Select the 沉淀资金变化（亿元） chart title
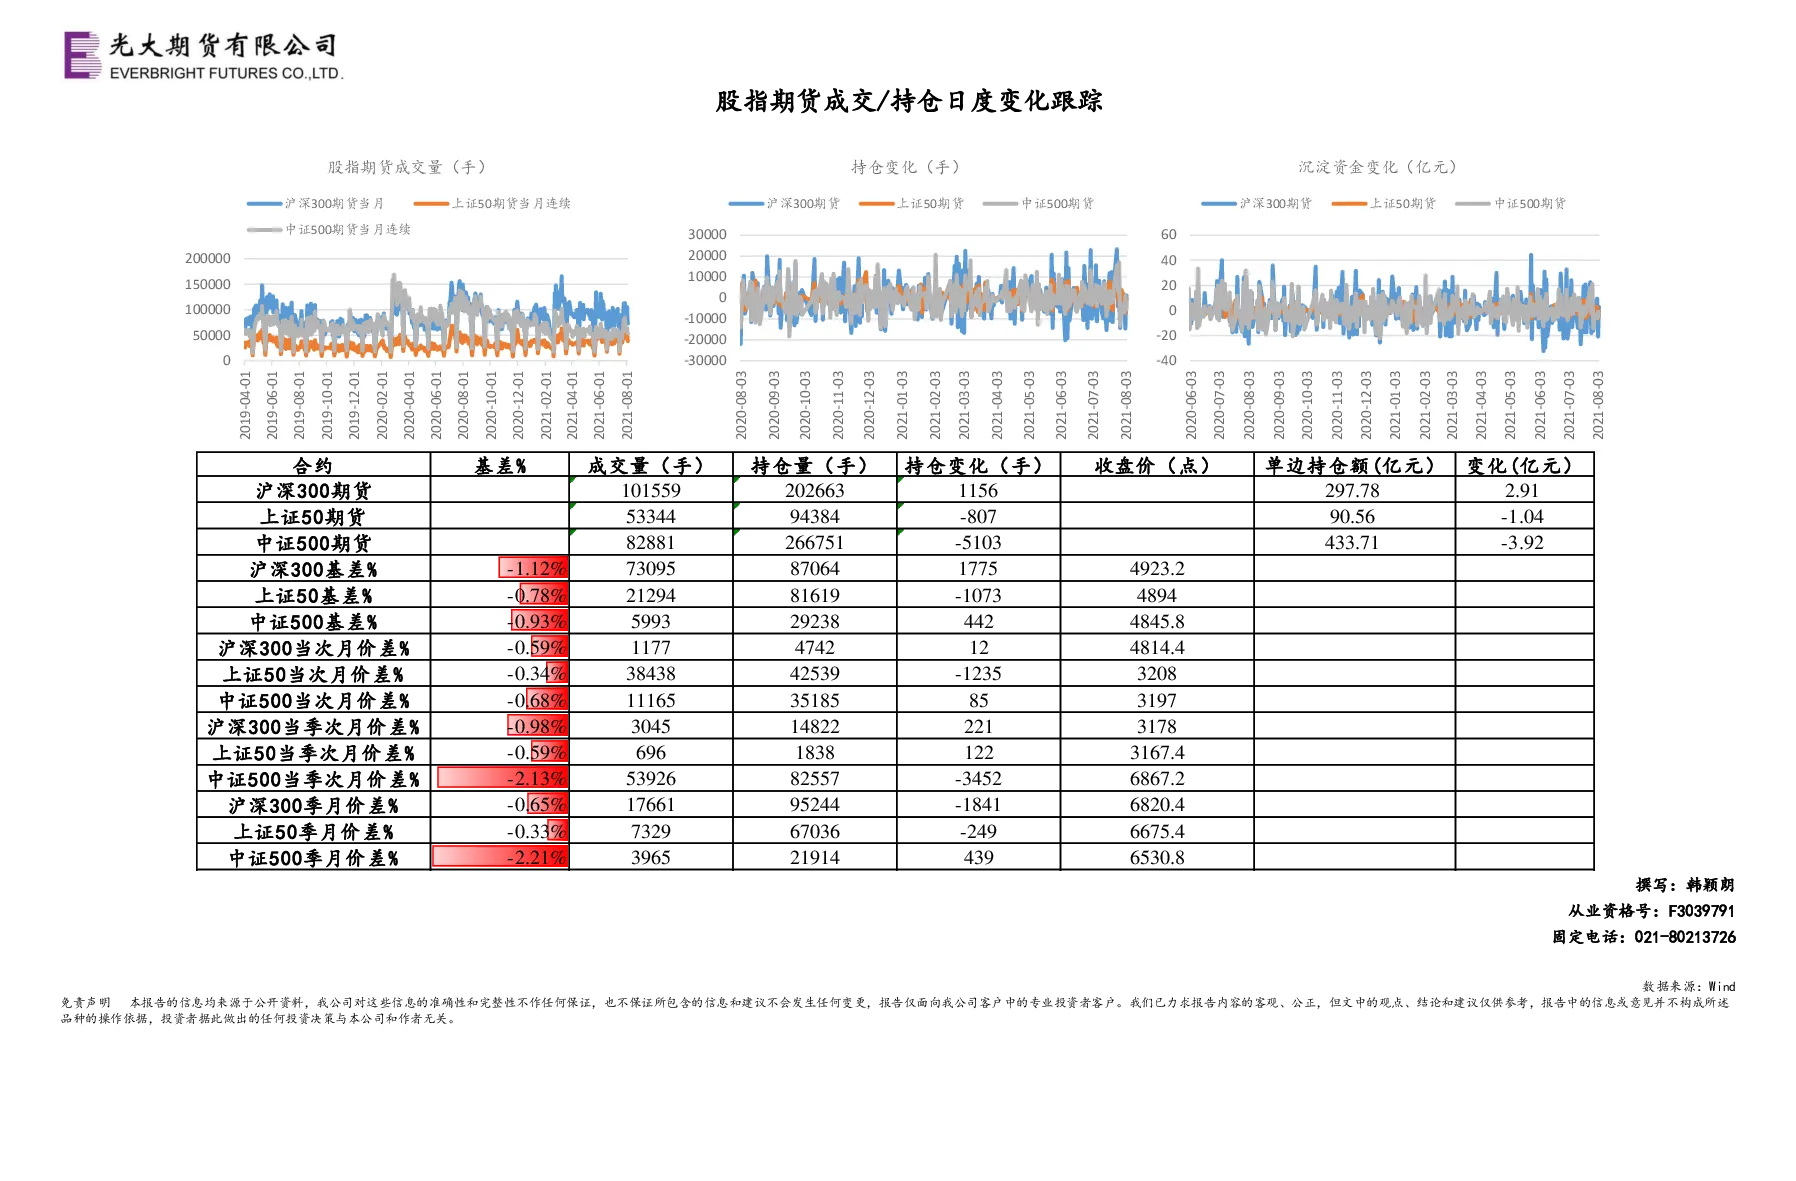This screenshot has height=1181, width=1796. (1378, 167)
